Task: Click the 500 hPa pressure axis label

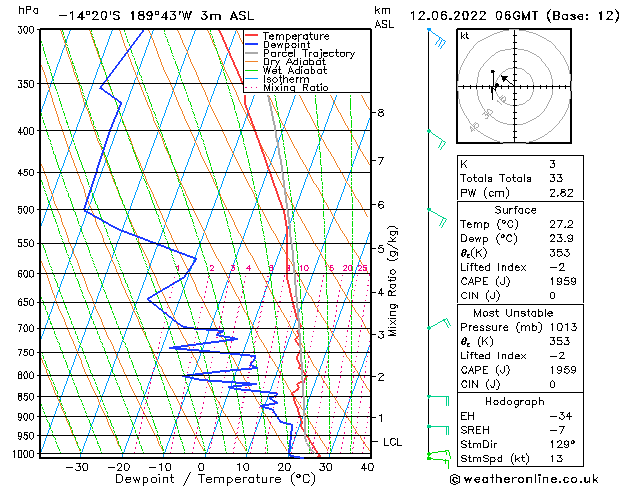Action: [x=26, y=210]
